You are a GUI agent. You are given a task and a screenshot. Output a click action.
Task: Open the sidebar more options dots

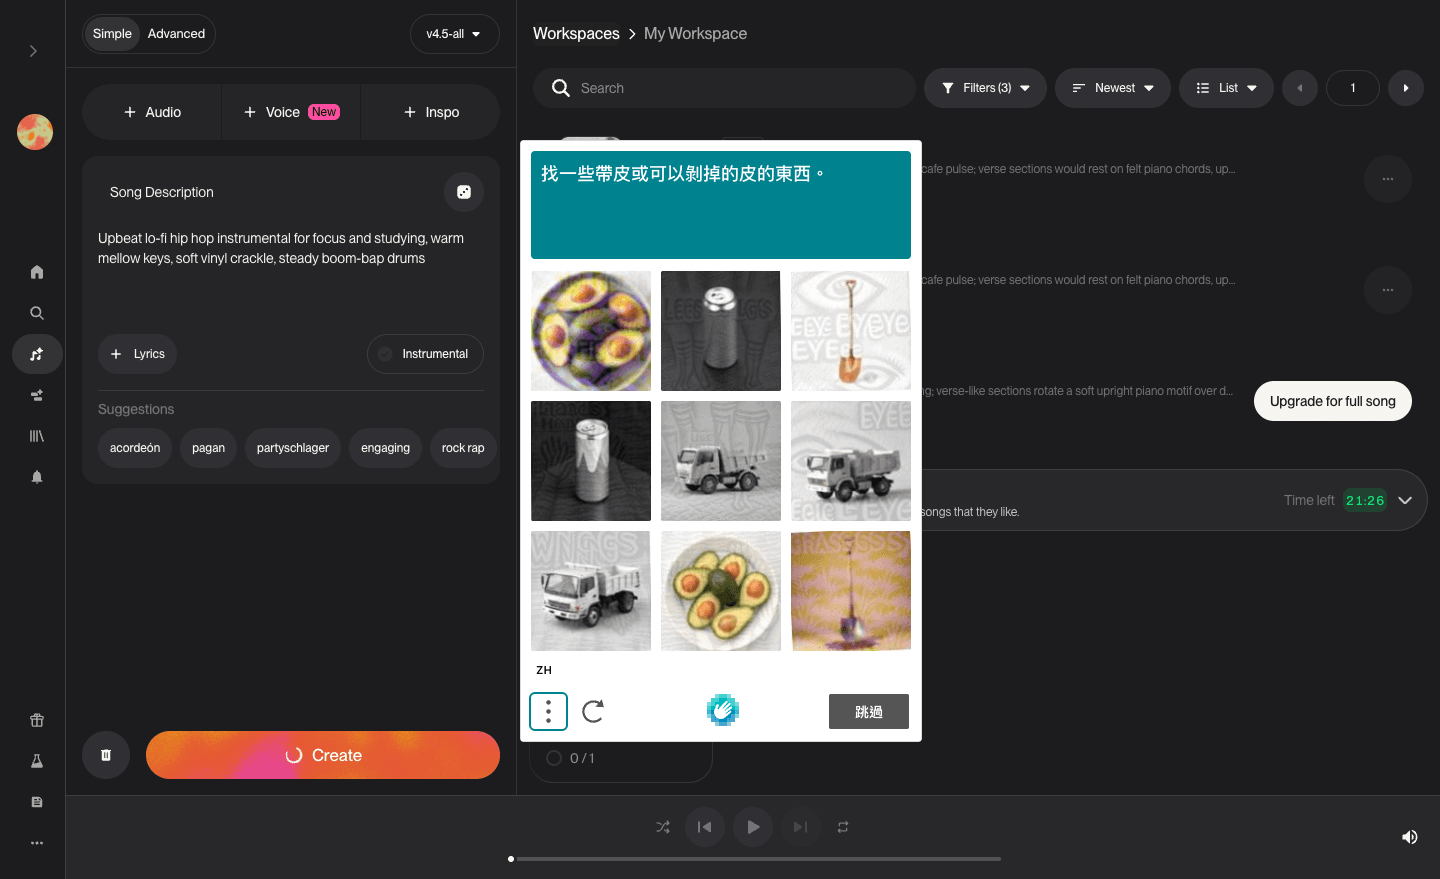pyautogui.click(x=37, y=843)
